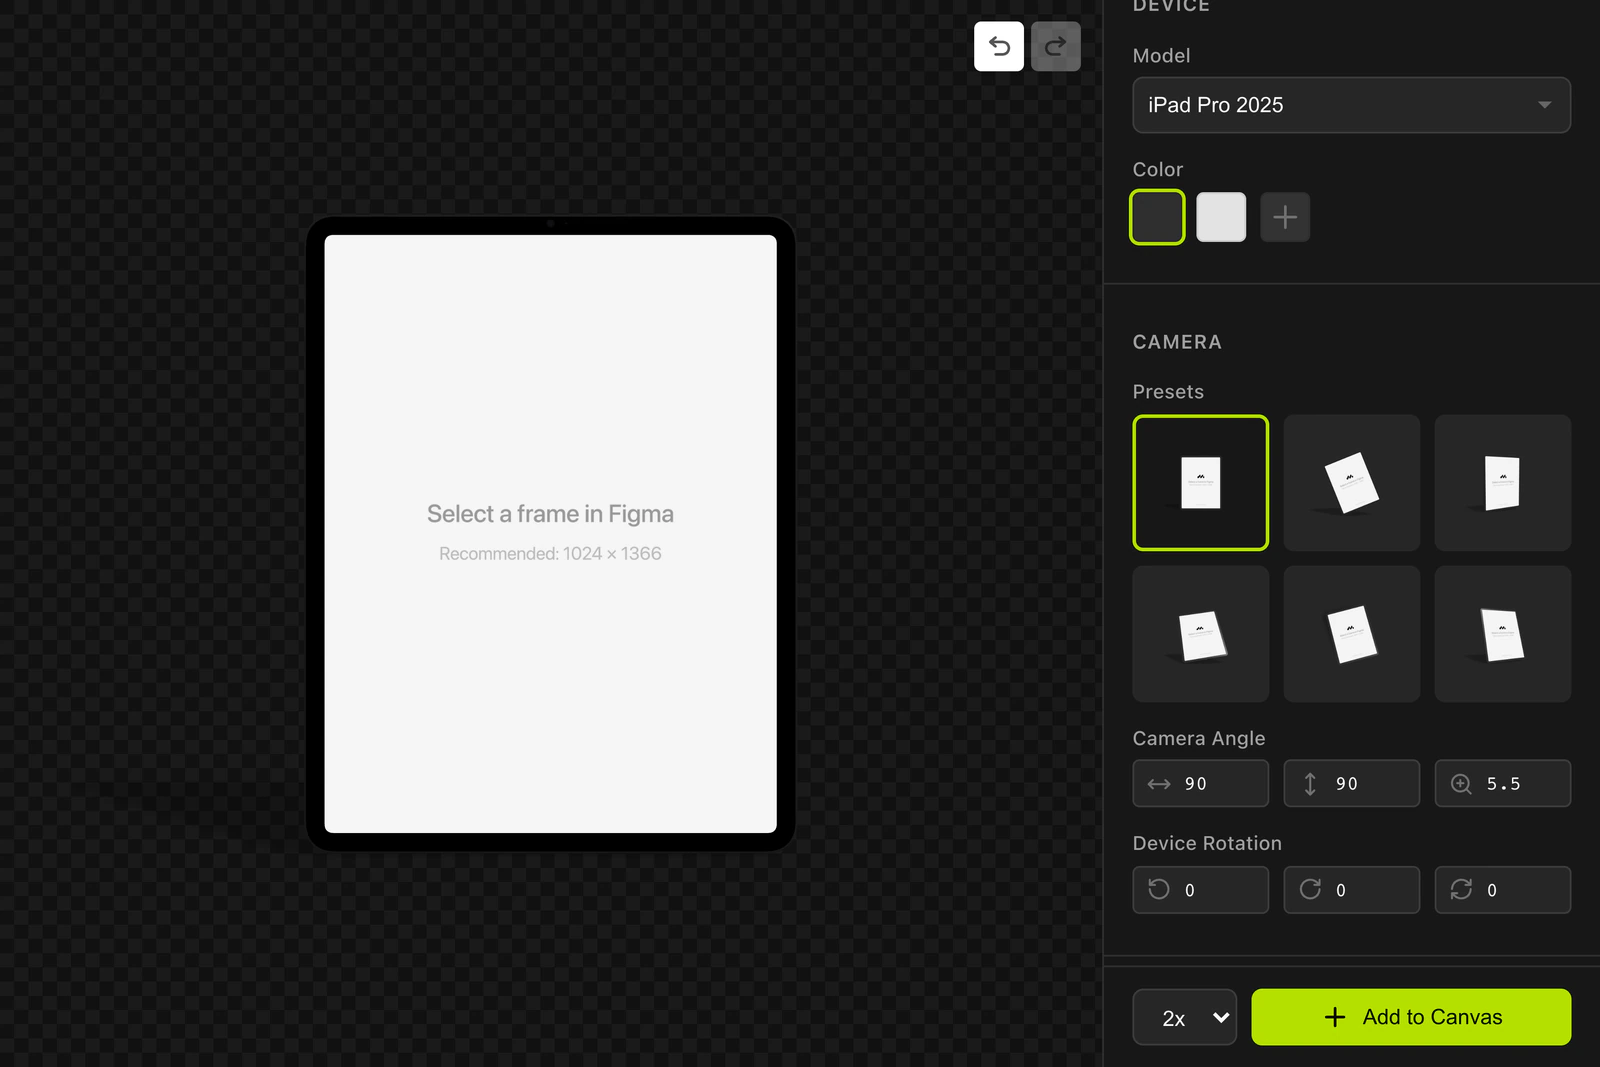Add a custom color with the plus swatch
The width and height of the screenshot is (1600, 1067).
click(1285, 217)
